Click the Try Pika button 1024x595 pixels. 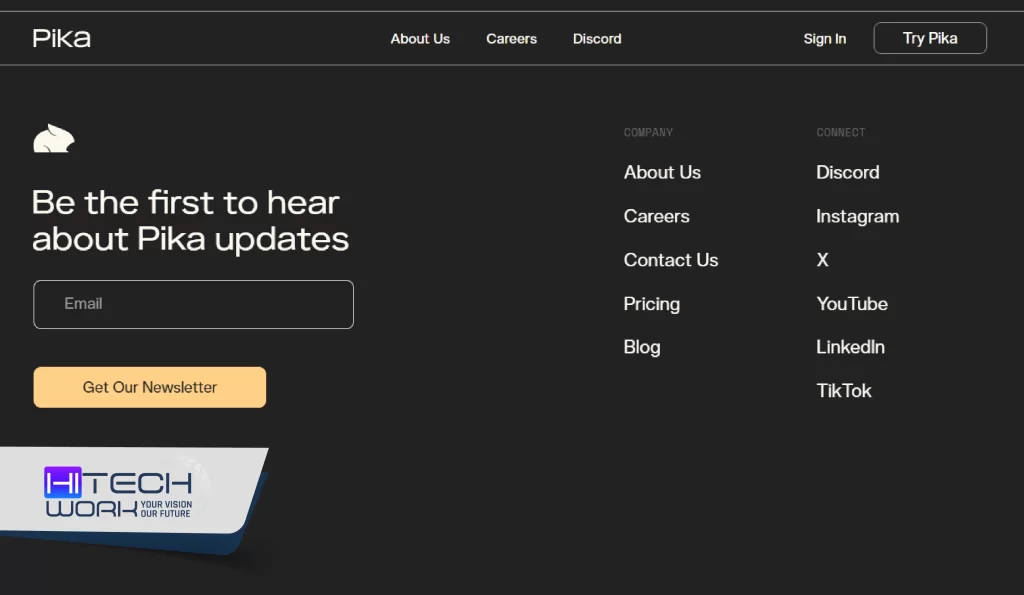pyautogui.click(x=930, y=39)
